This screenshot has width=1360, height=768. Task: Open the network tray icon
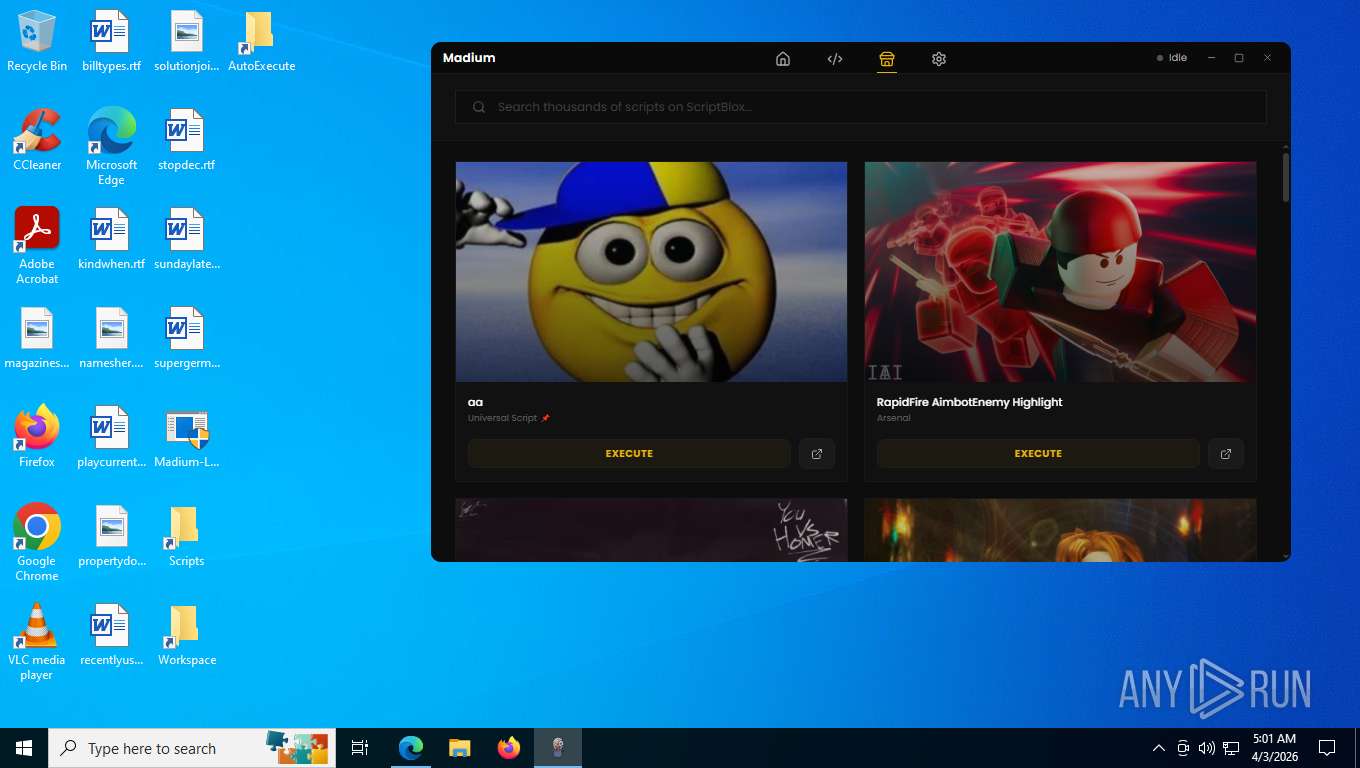tap(1231, 748)
